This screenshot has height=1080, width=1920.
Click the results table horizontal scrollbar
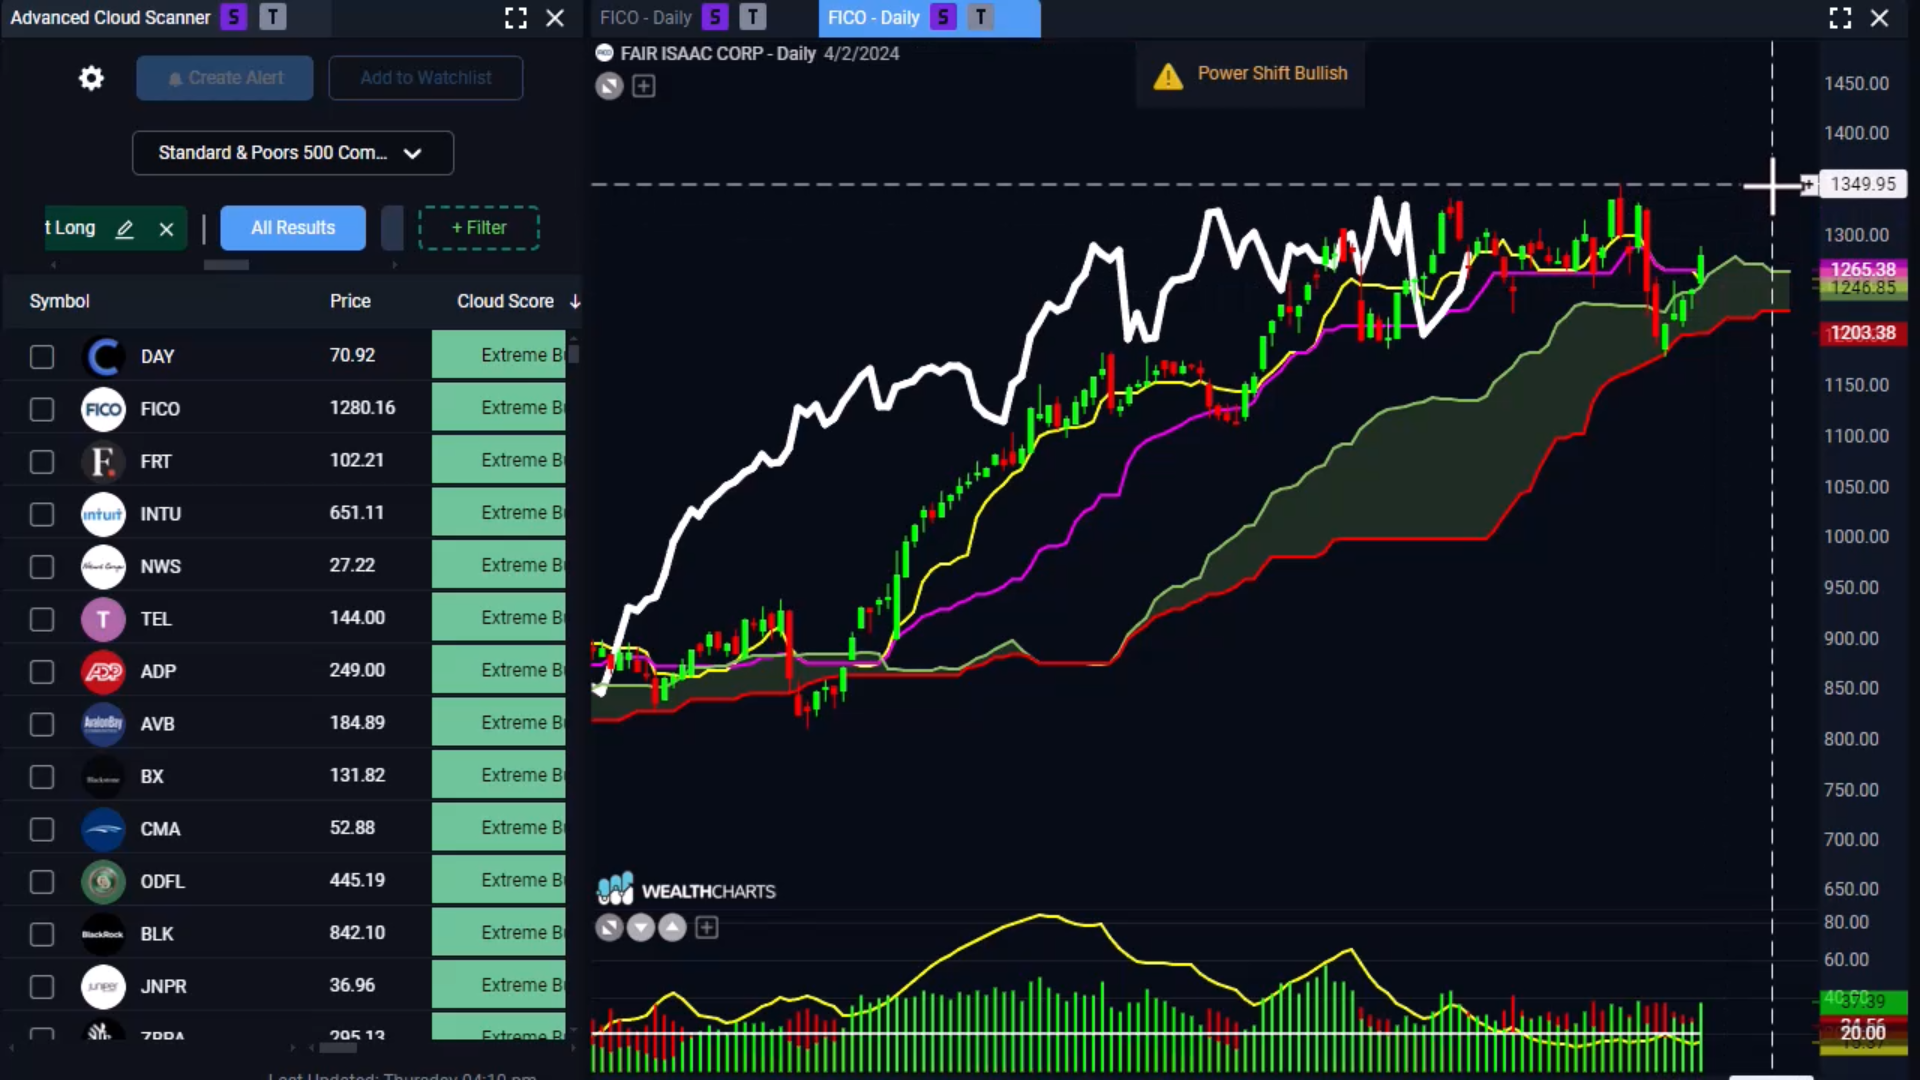coord(338,1048)
